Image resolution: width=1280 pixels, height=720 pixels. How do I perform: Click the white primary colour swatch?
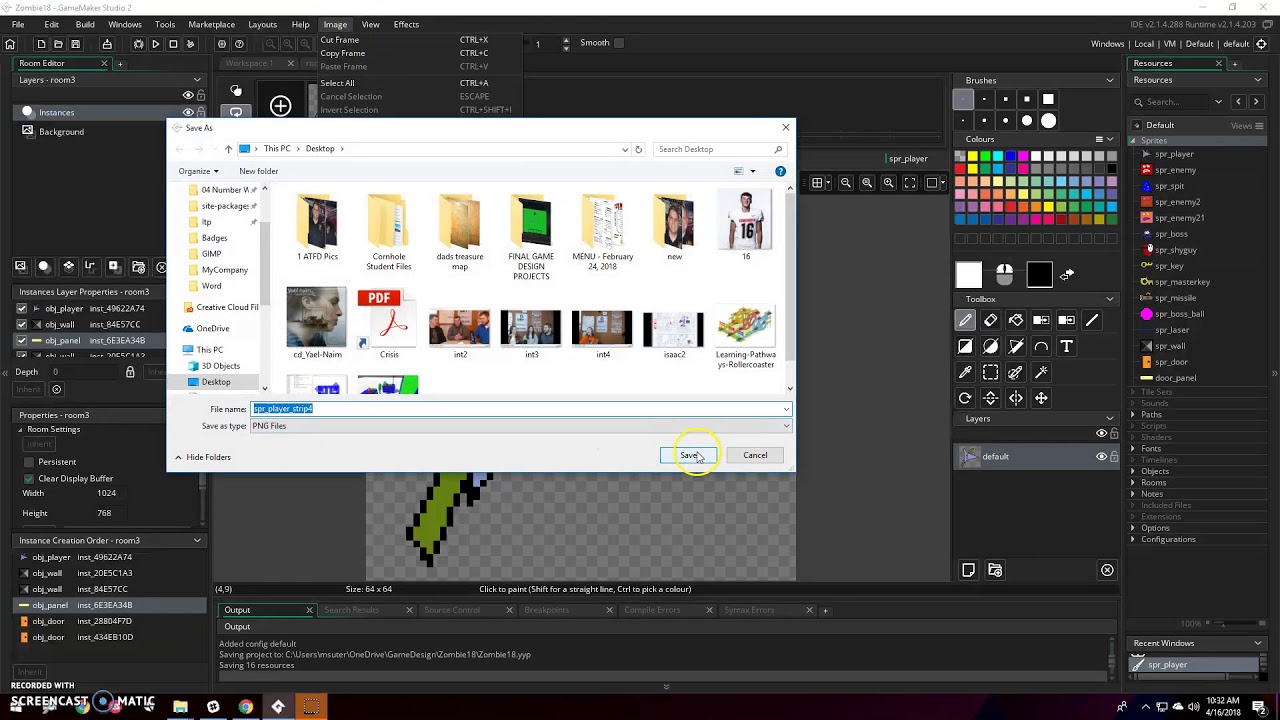coord(969,274)
